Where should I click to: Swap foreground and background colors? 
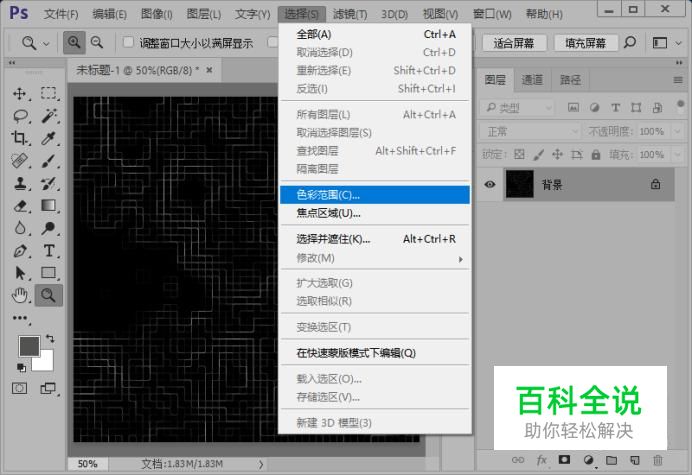[50, 339]
